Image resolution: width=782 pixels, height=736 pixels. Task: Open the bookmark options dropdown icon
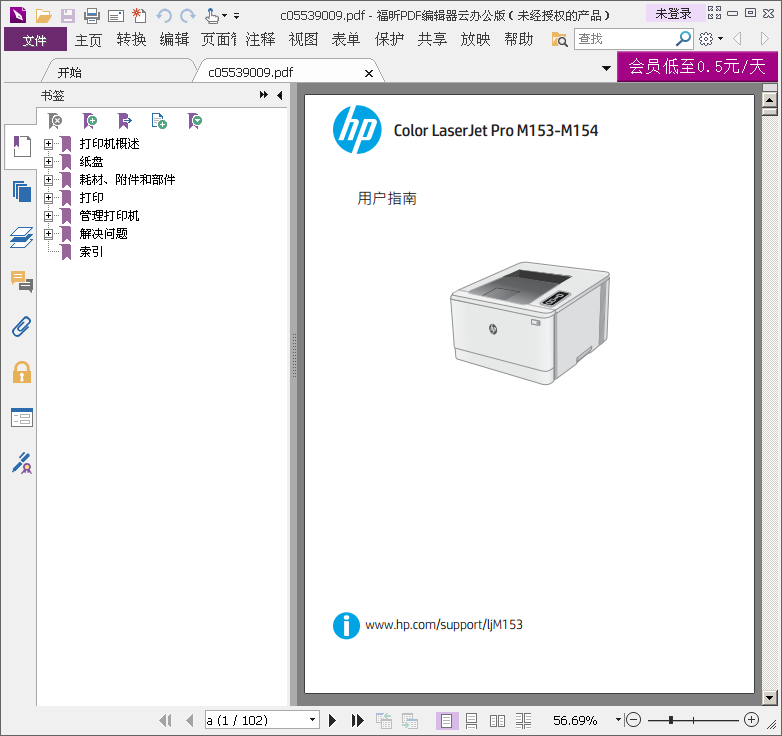click(x=195, y=121)
